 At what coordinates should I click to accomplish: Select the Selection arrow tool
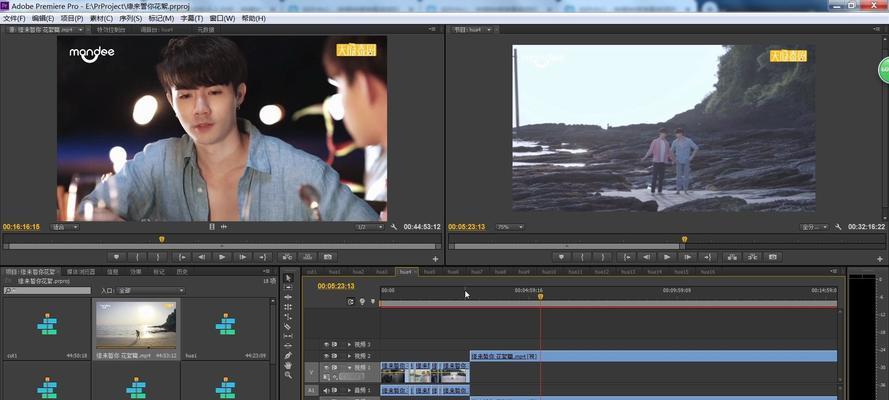pos(288,278)
